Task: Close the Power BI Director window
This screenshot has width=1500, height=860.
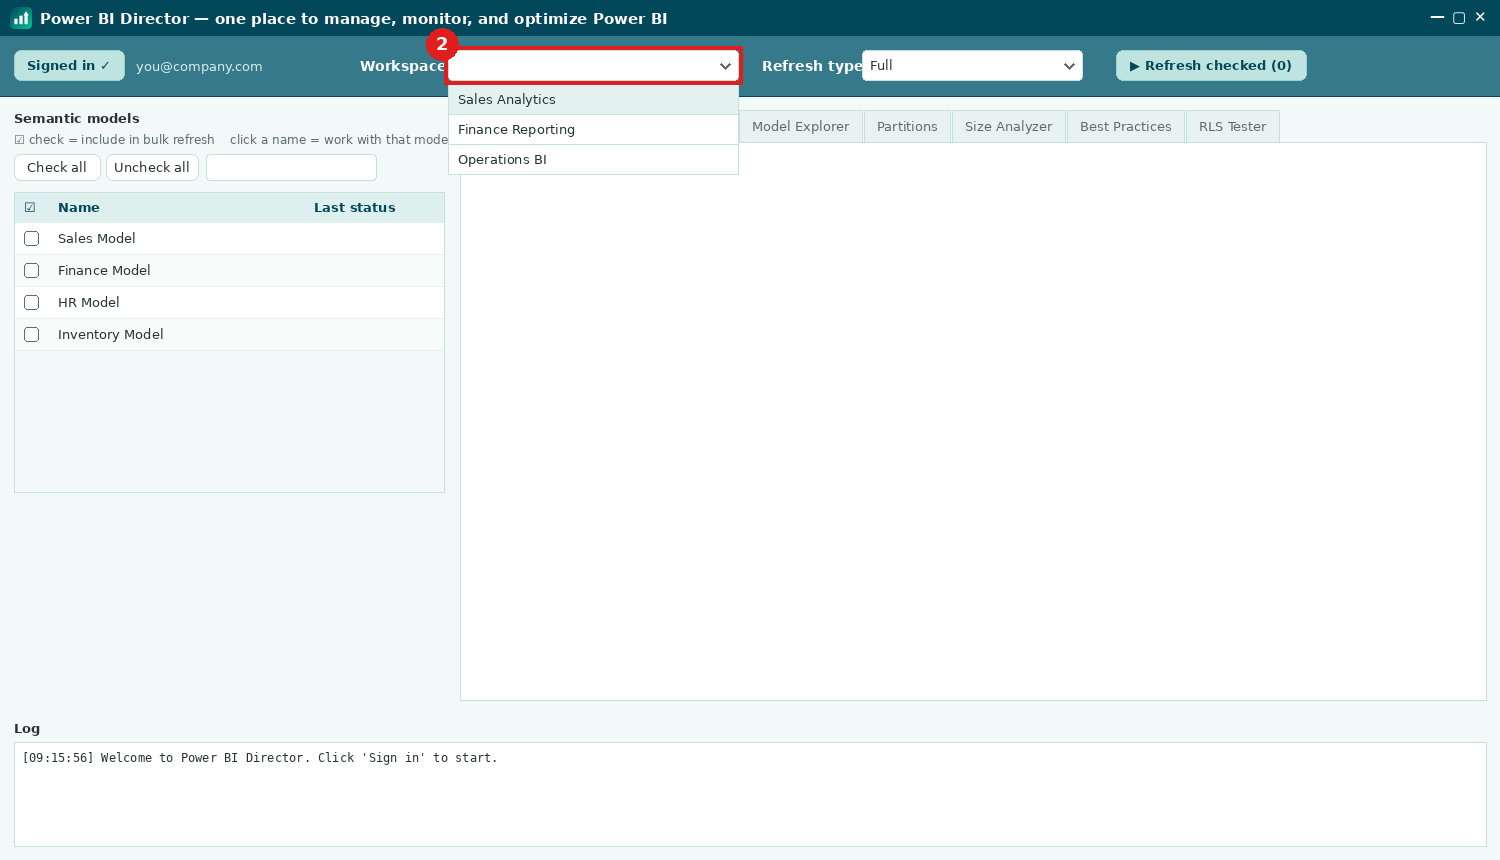Action: click(1481, 17)
